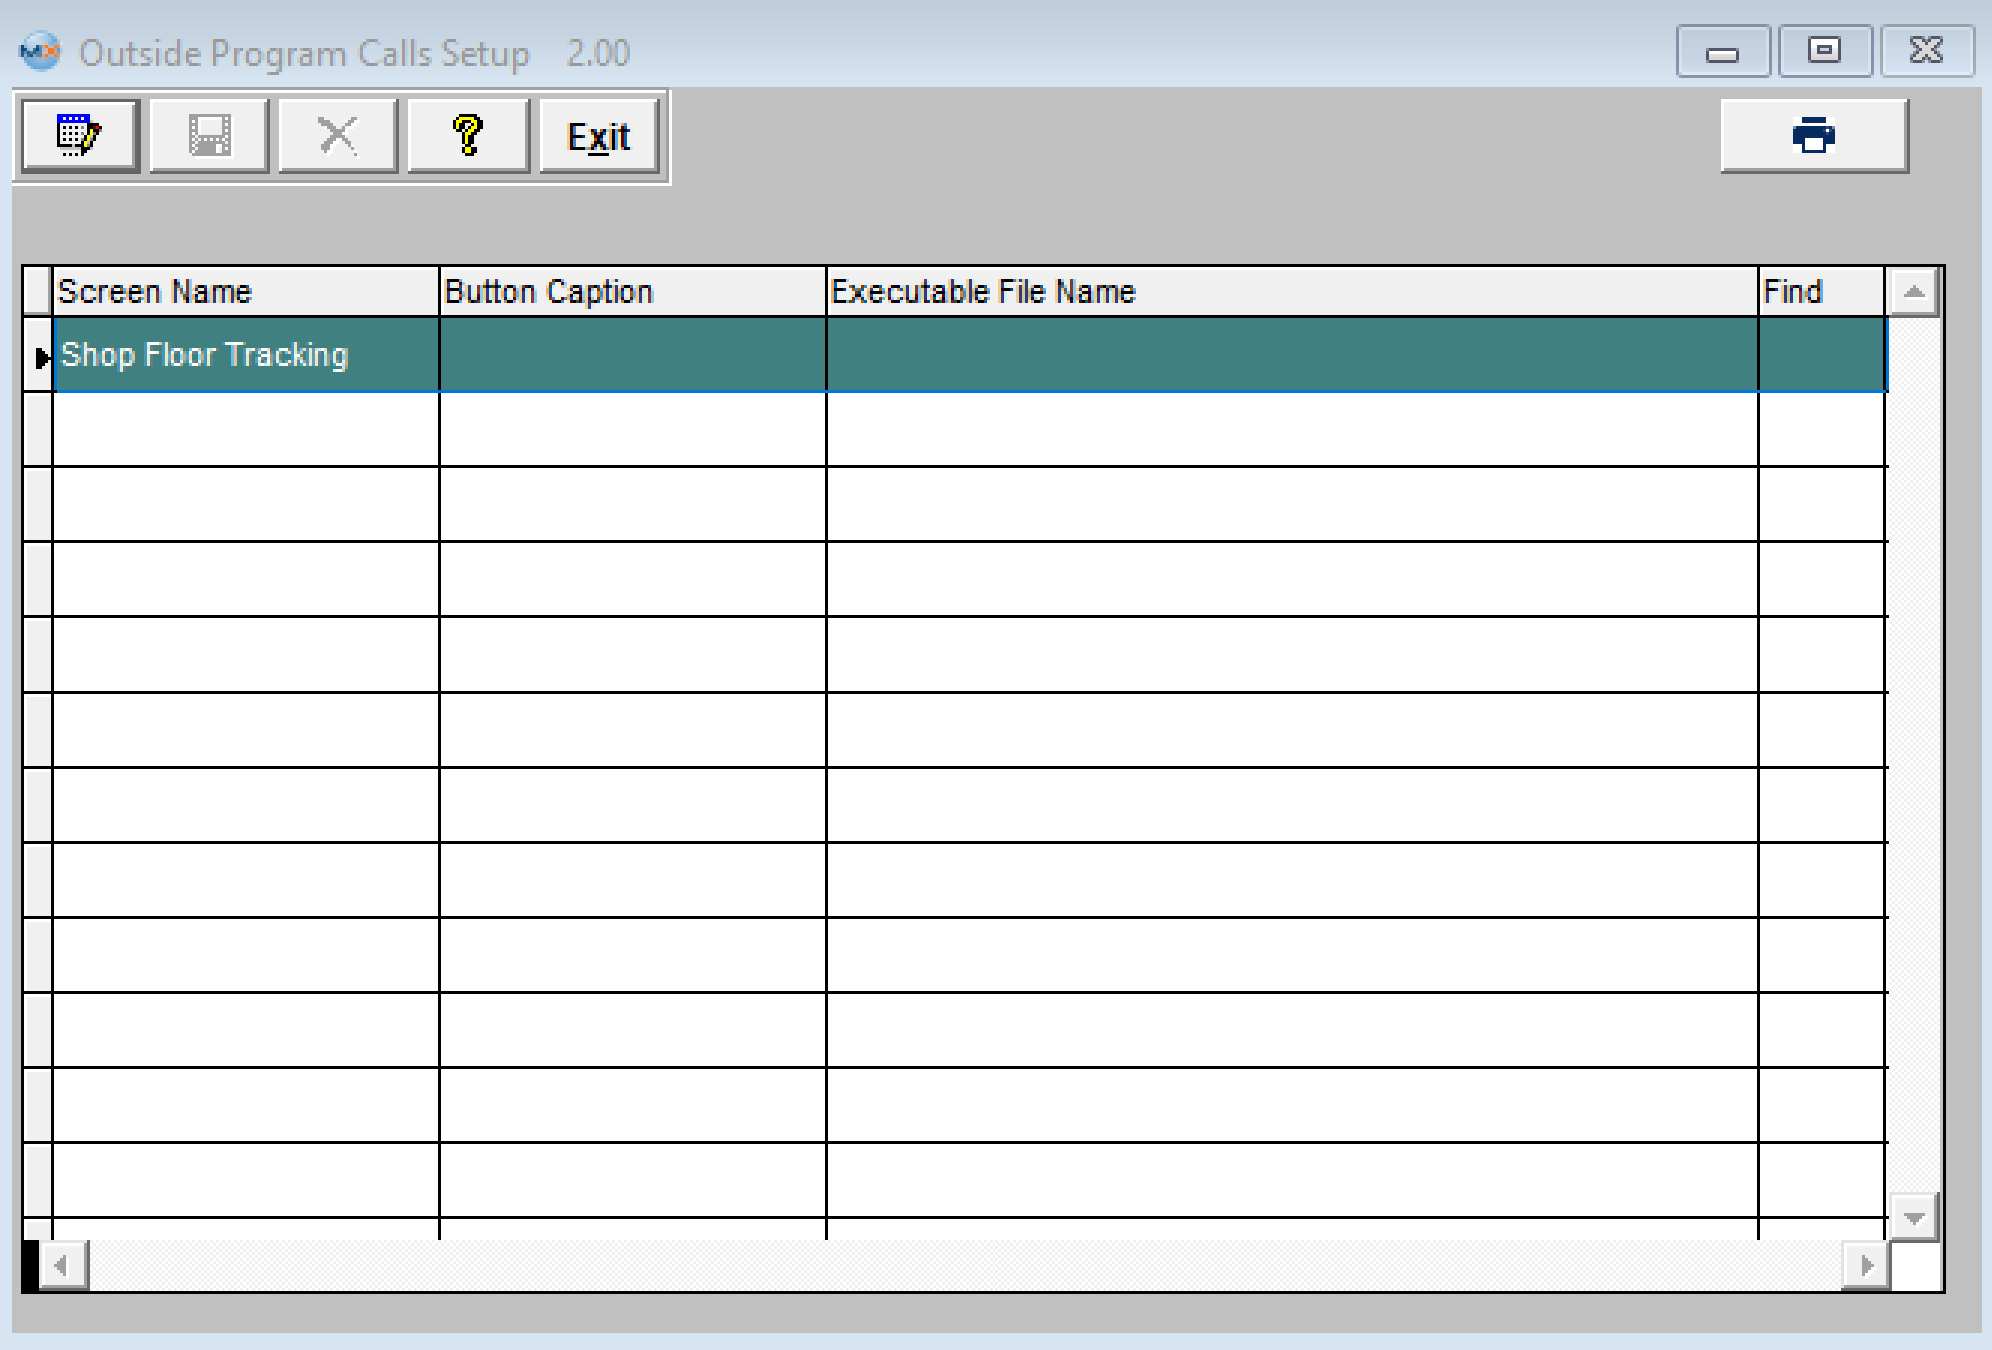Click the Find cell in the first row
Viewport: 1992px width, 1350px height.
coord(1821,355)
